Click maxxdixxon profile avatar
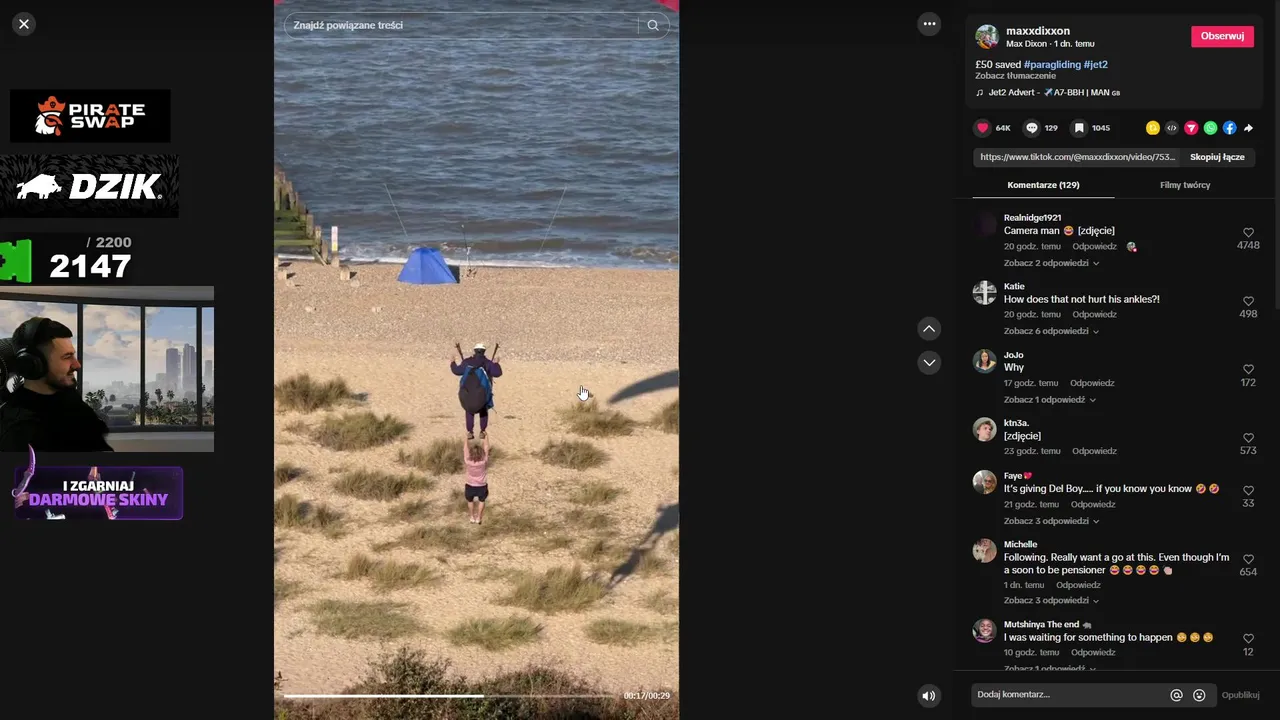This screenshot has width=1280, height=720. 987,37
